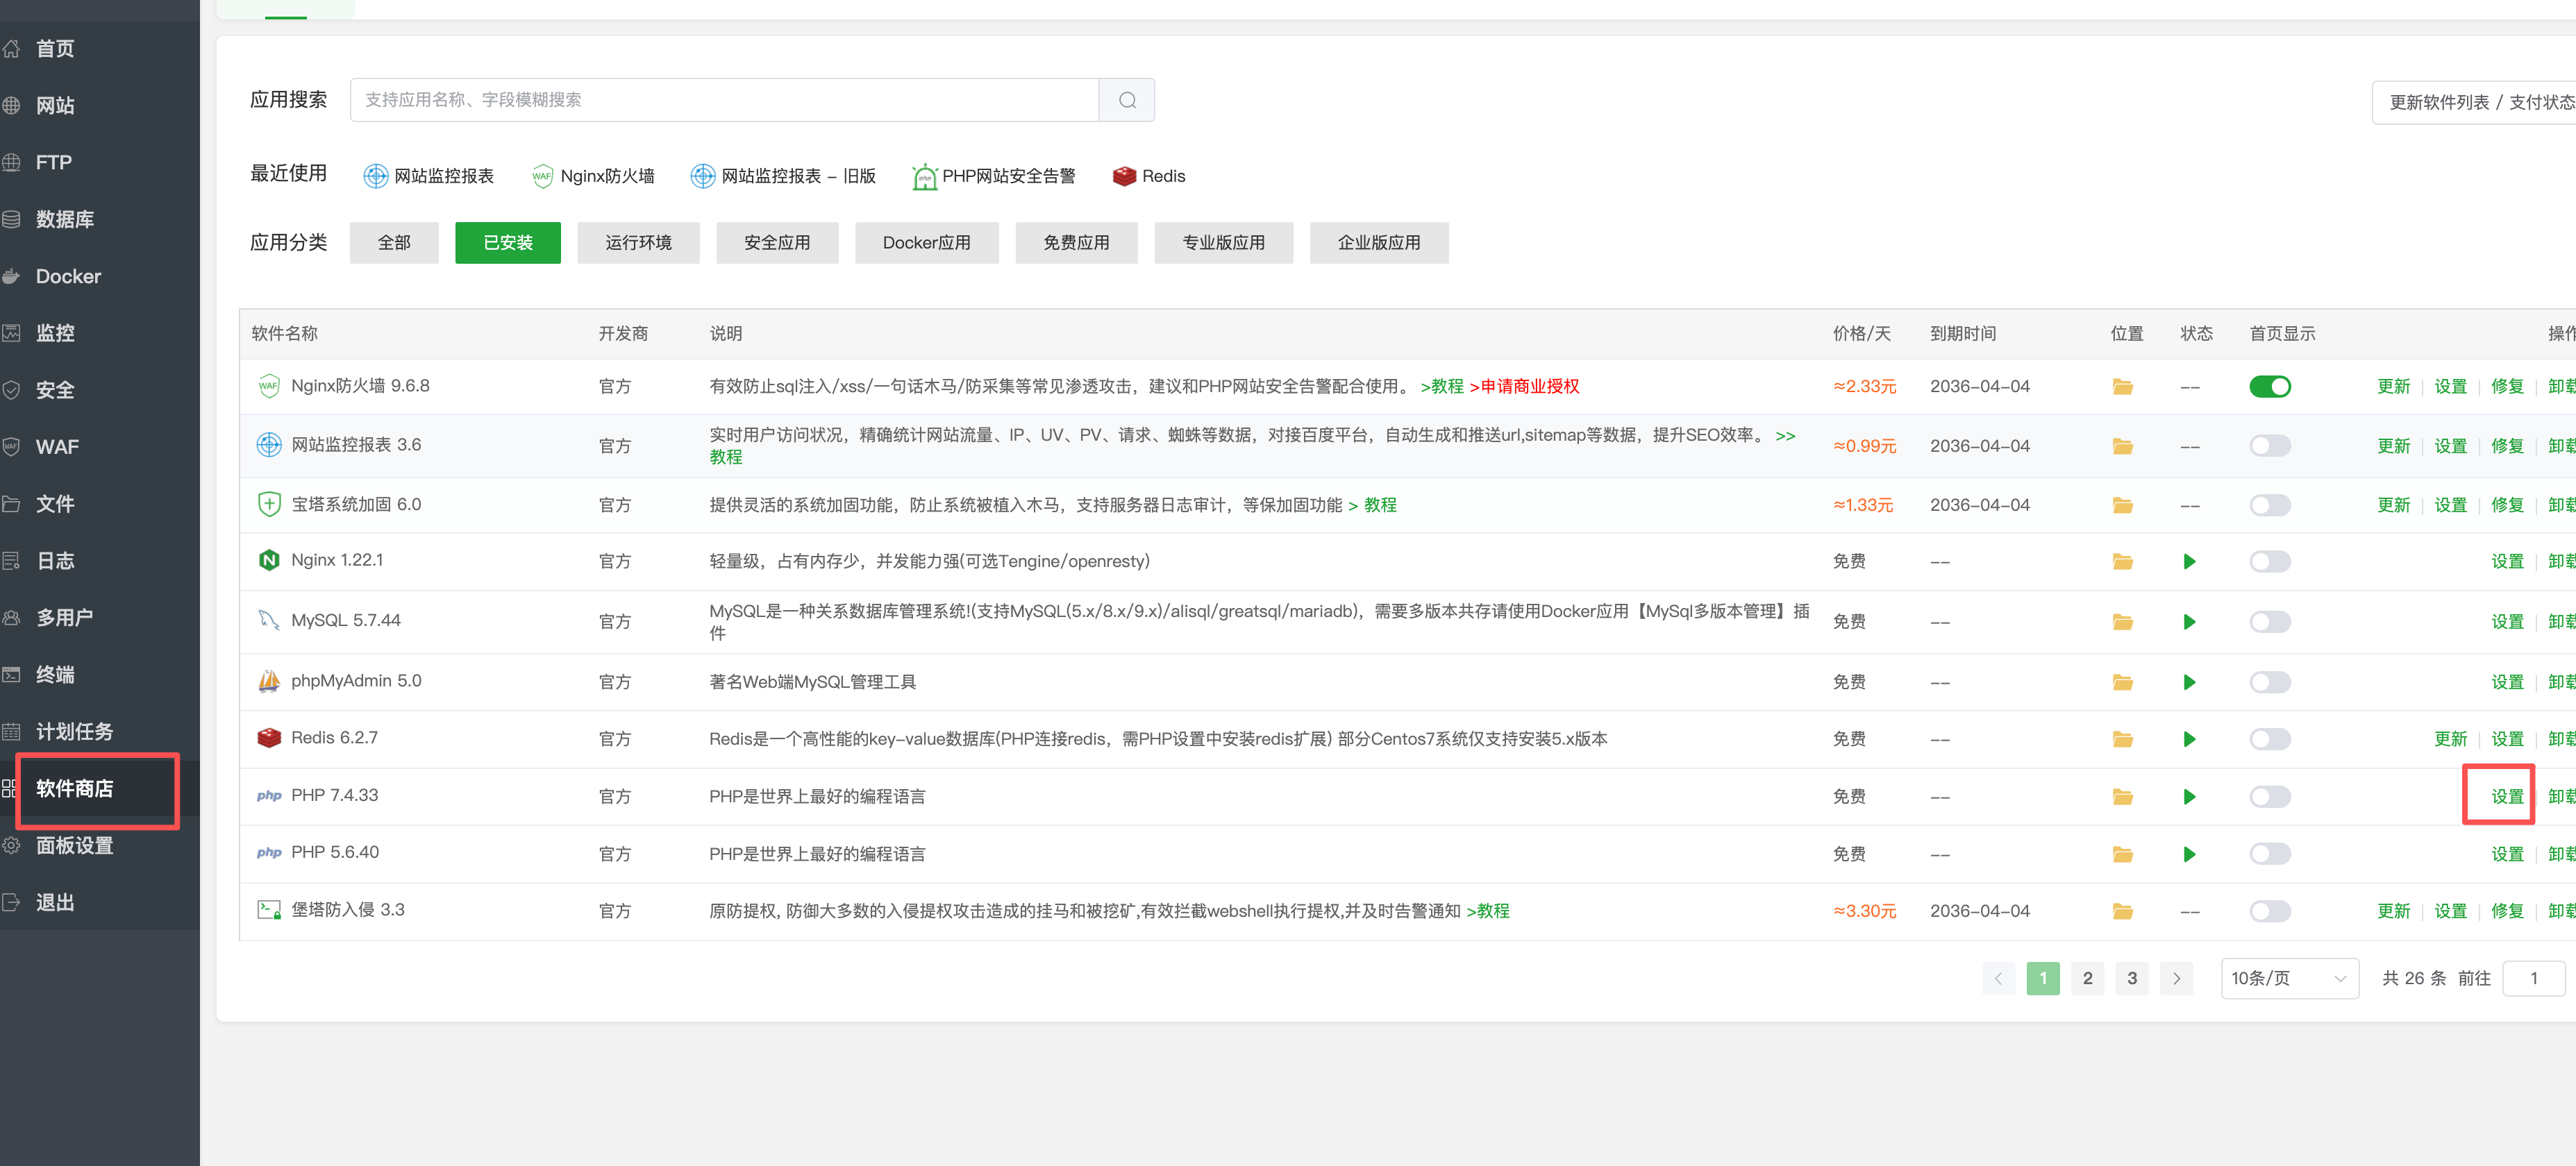Click the Nginx防火墙 WAF shield icon in table
Screen dimensions: 2576x1166
(269, 386)
